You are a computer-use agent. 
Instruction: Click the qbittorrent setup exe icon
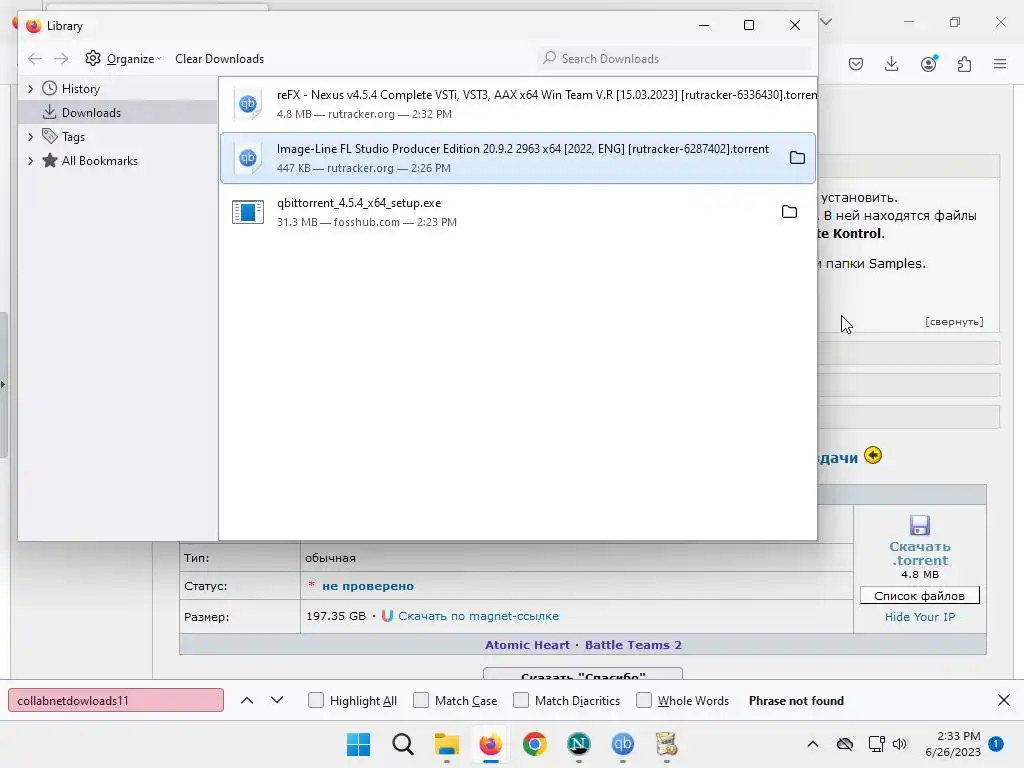click(248, 212)
